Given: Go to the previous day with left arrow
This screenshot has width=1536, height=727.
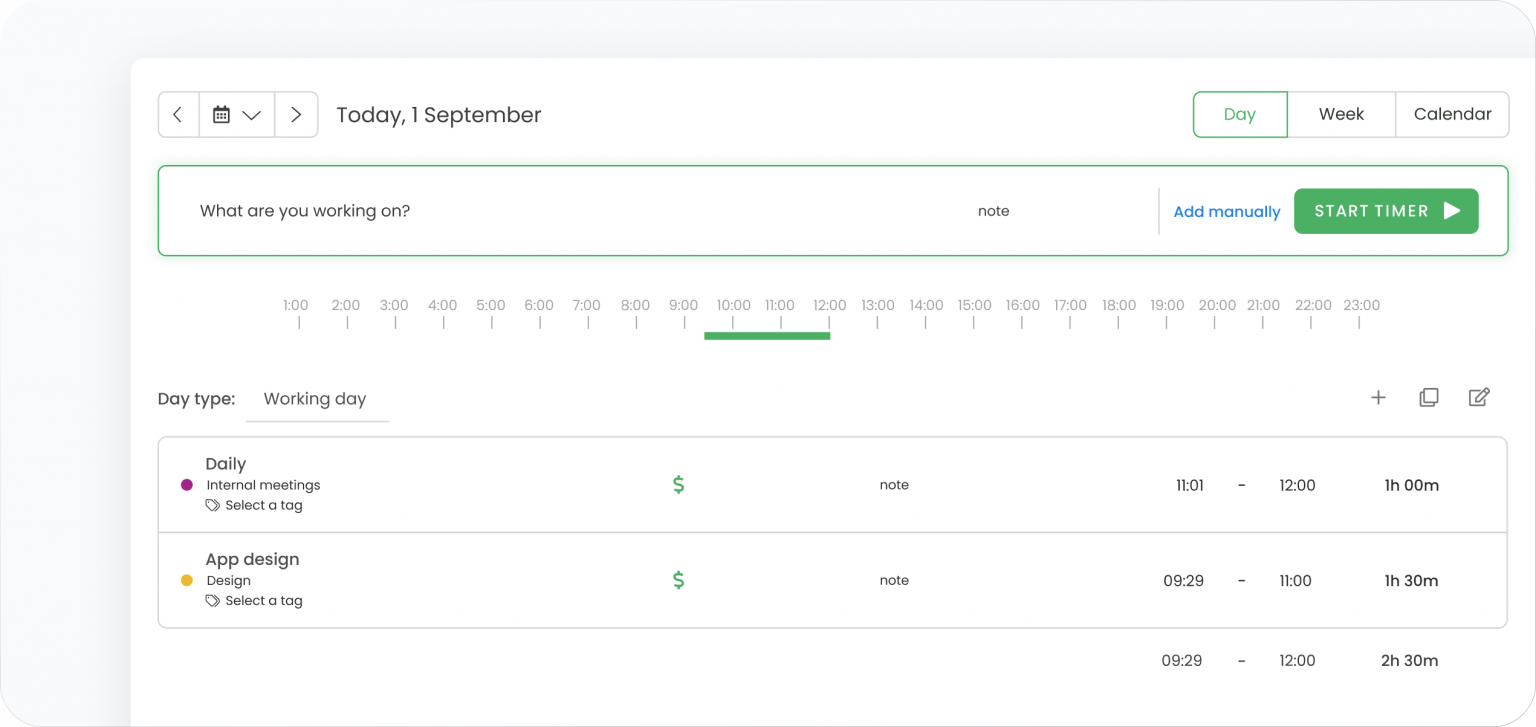Looking at the screenshot, I should click(178, 114).
